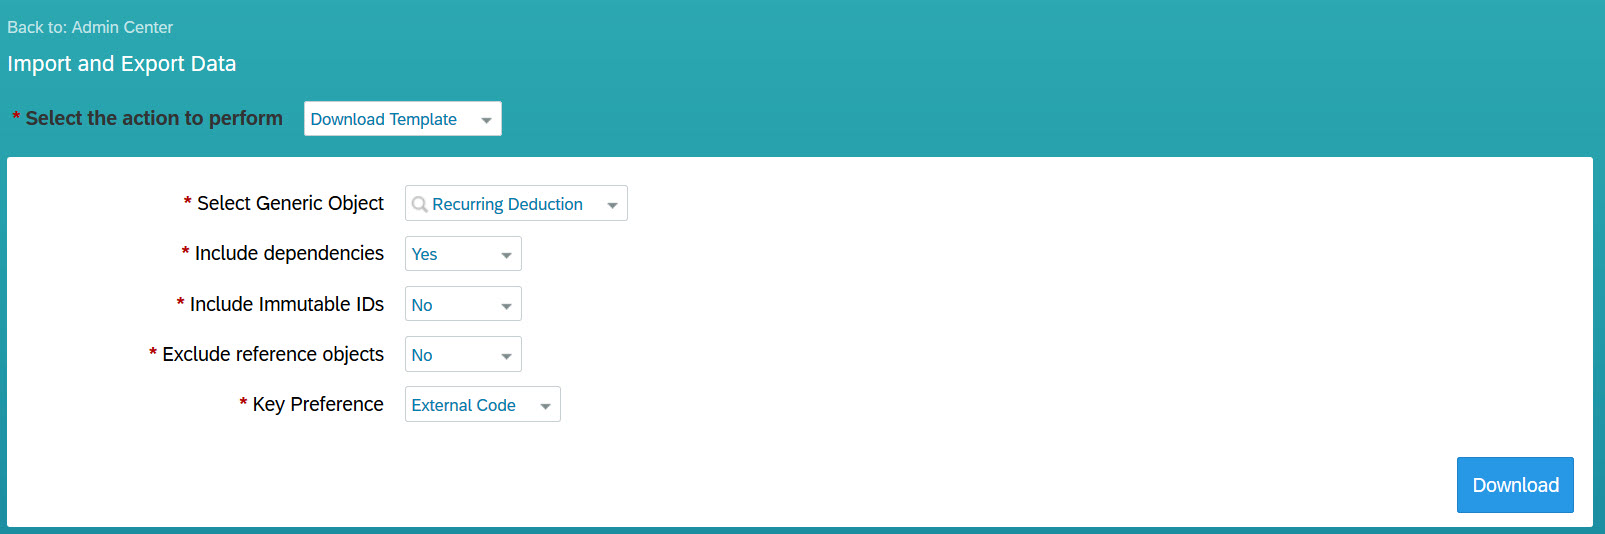Screen dimensions: 1605x534
Task: Click the Key Preference label
Action: (x=318, y=404)
